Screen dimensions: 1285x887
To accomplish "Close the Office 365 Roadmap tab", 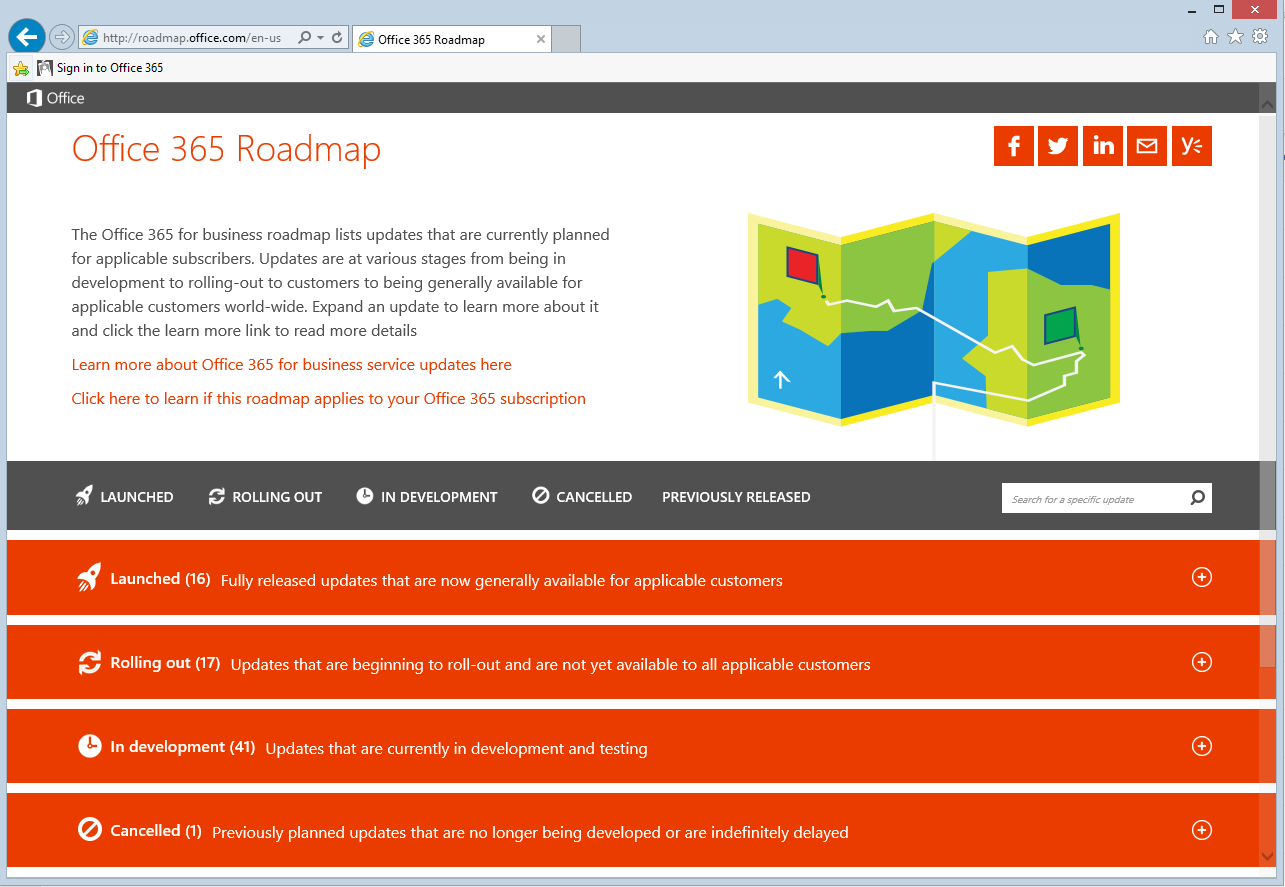I will [541, 40].
